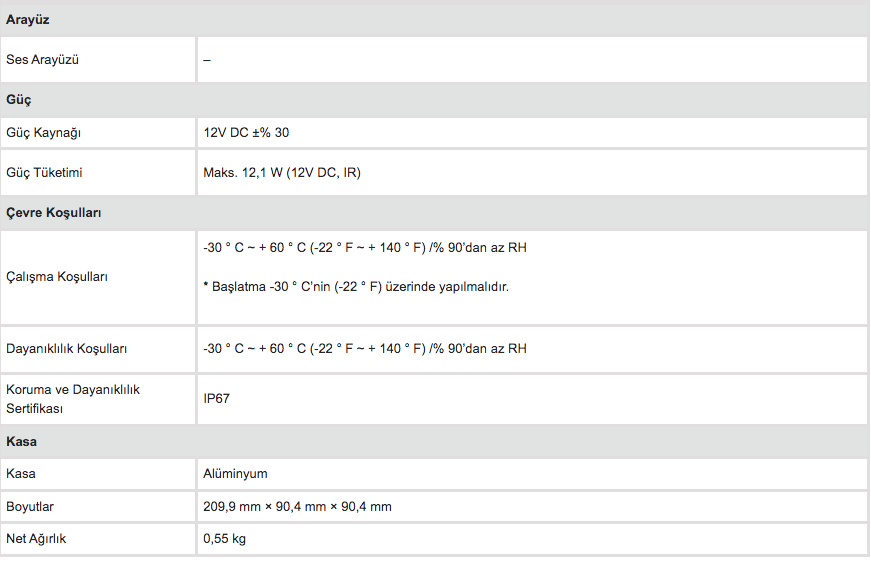Select the Çalışma Koşulları label

(x=56, y=277)
